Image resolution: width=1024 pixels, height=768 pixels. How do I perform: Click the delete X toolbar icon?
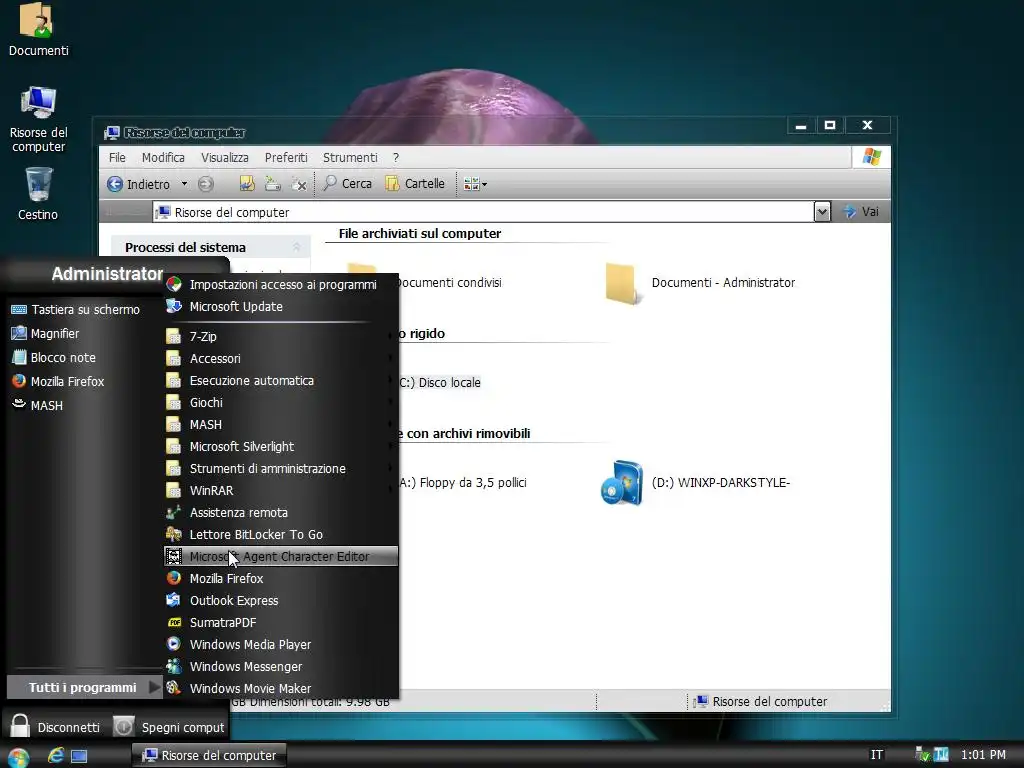pos(299,184)
